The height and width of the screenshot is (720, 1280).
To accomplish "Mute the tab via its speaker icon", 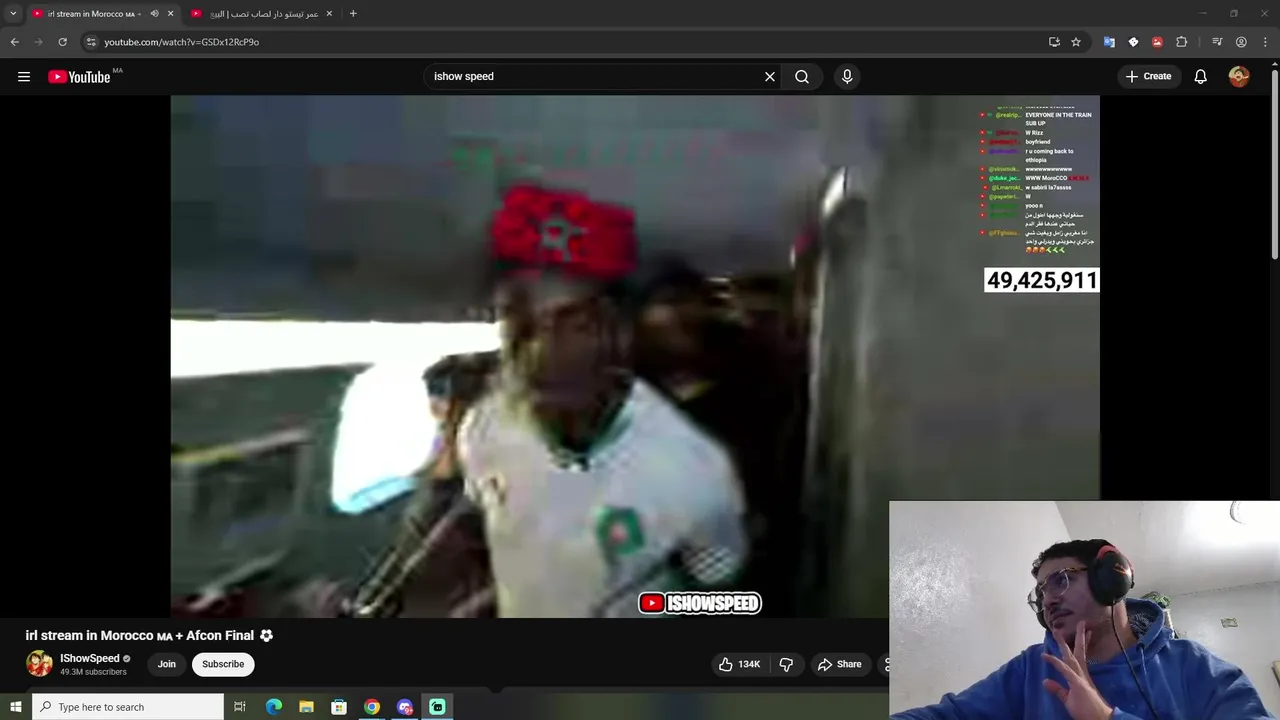I will (x=154, y=14).
